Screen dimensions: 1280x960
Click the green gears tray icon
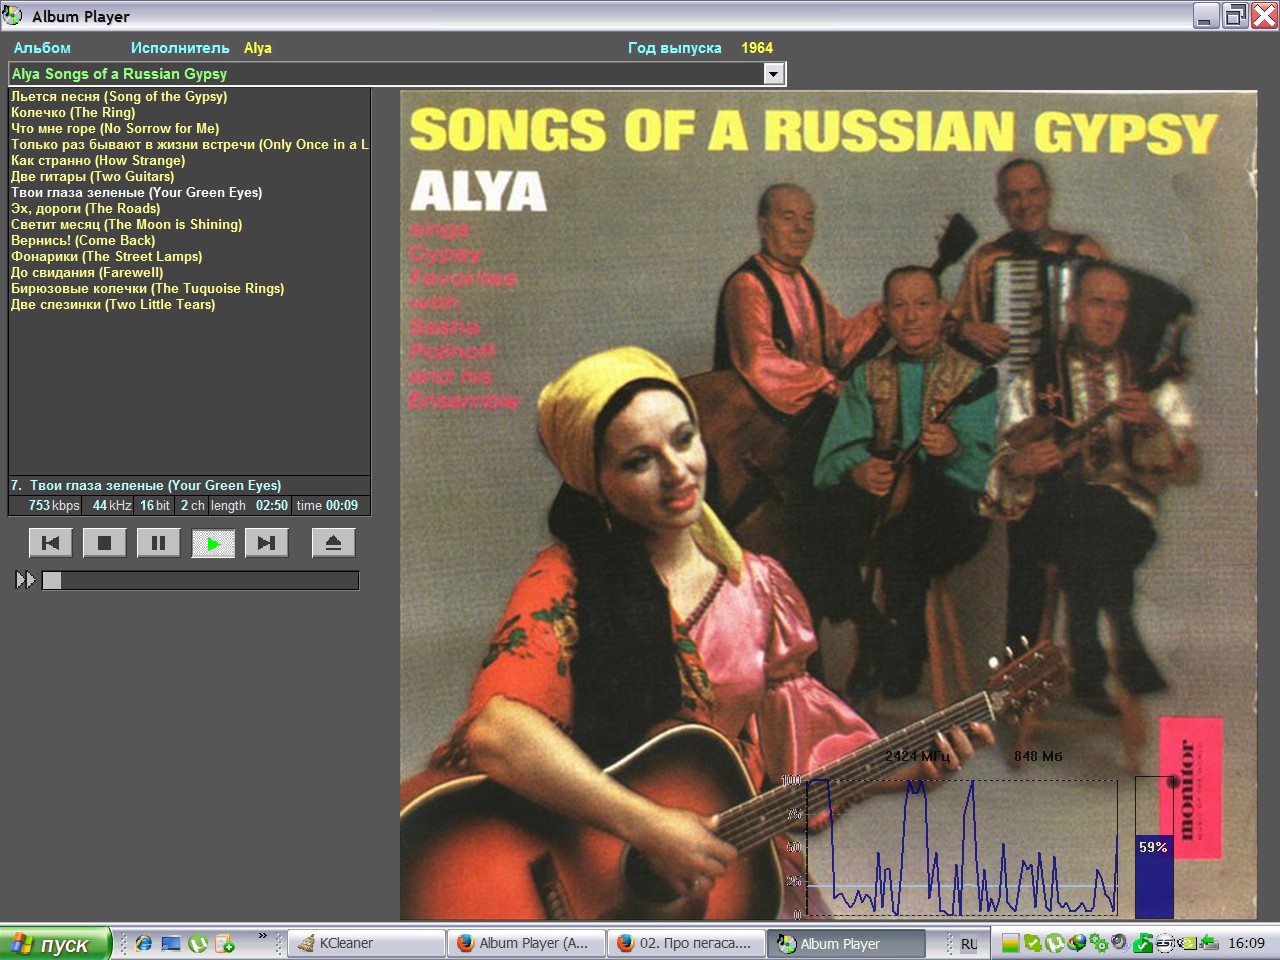(x=1100, y=943)
